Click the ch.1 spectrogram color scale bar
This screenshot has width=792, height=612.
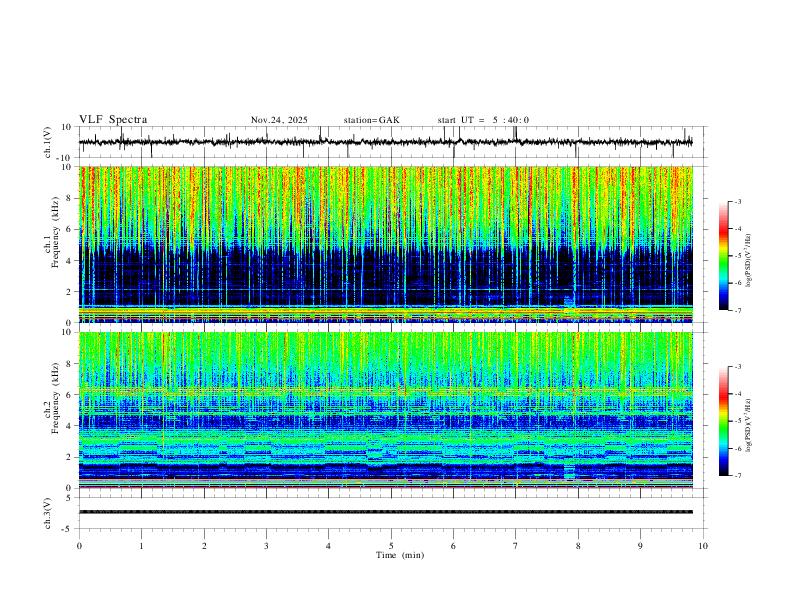pyautogui.click(x=723, y=256)
